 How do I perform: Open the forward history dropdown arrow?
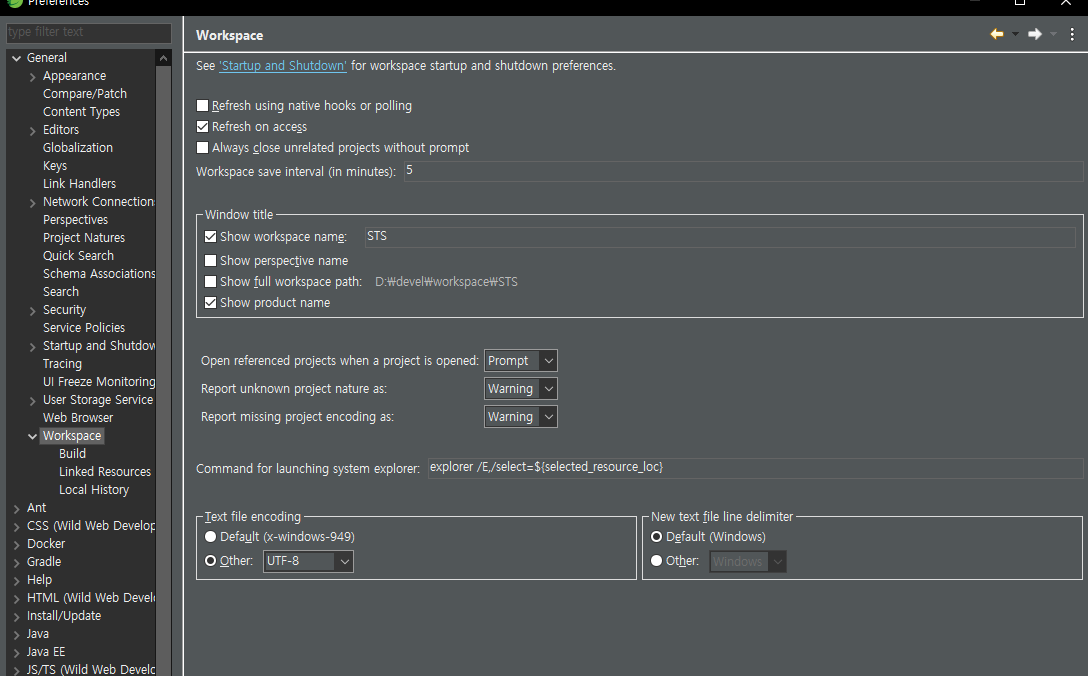tap(1053, 34)
